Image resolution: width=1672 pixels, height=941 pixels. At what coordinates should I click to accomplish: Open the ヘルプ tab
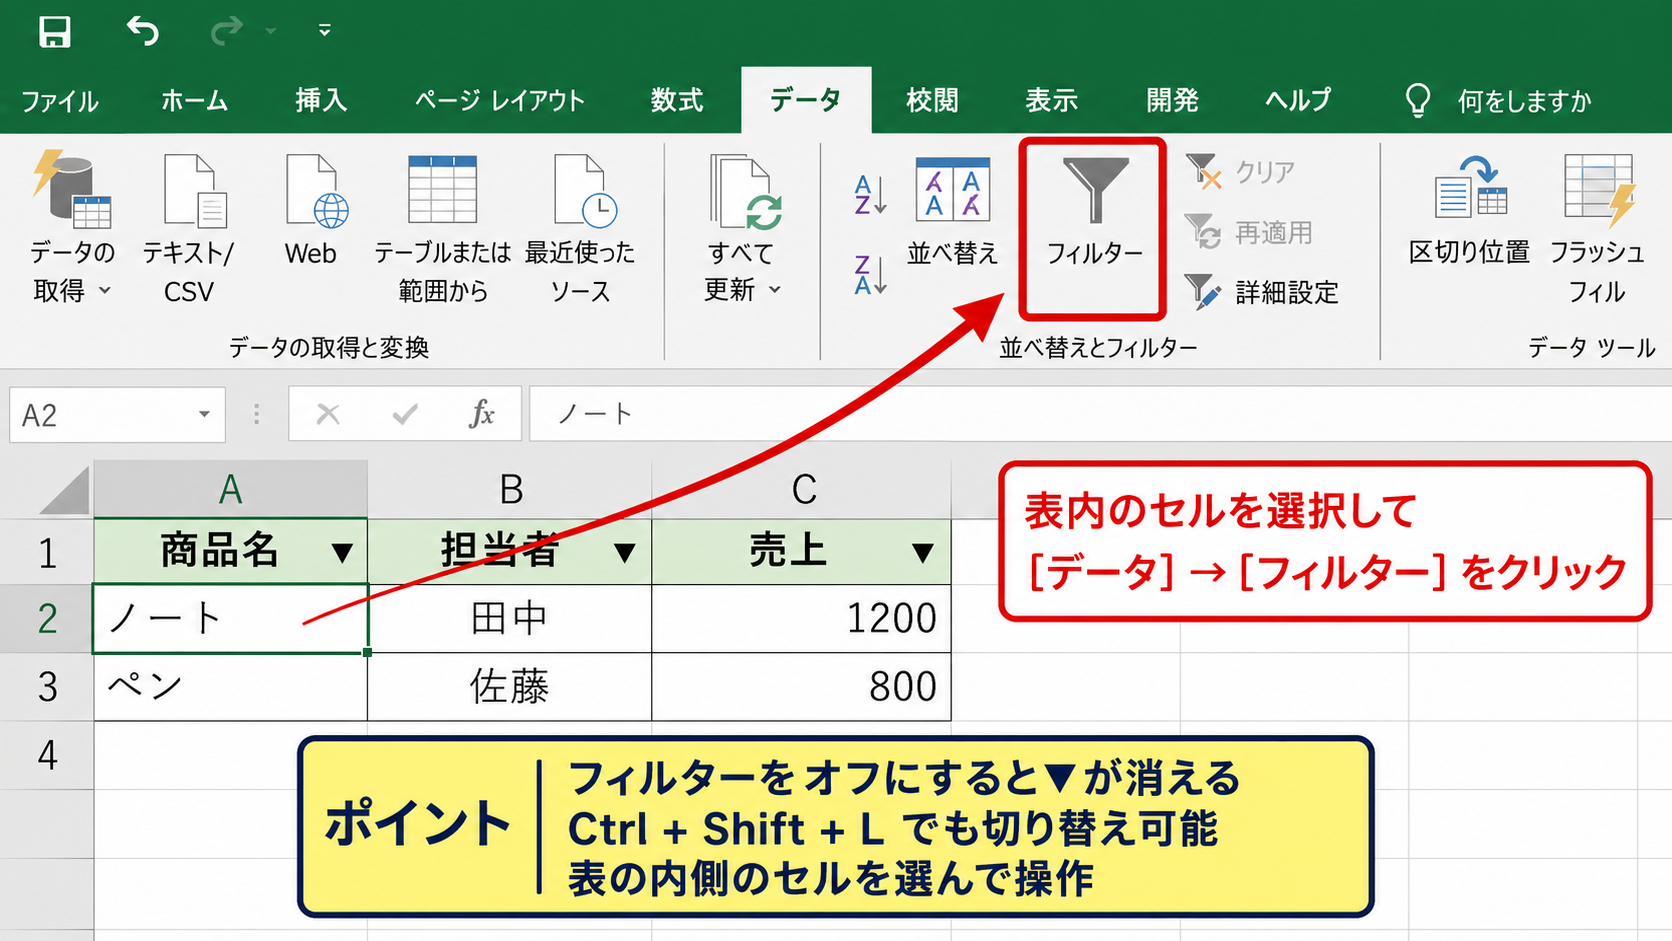point(1298,101)
